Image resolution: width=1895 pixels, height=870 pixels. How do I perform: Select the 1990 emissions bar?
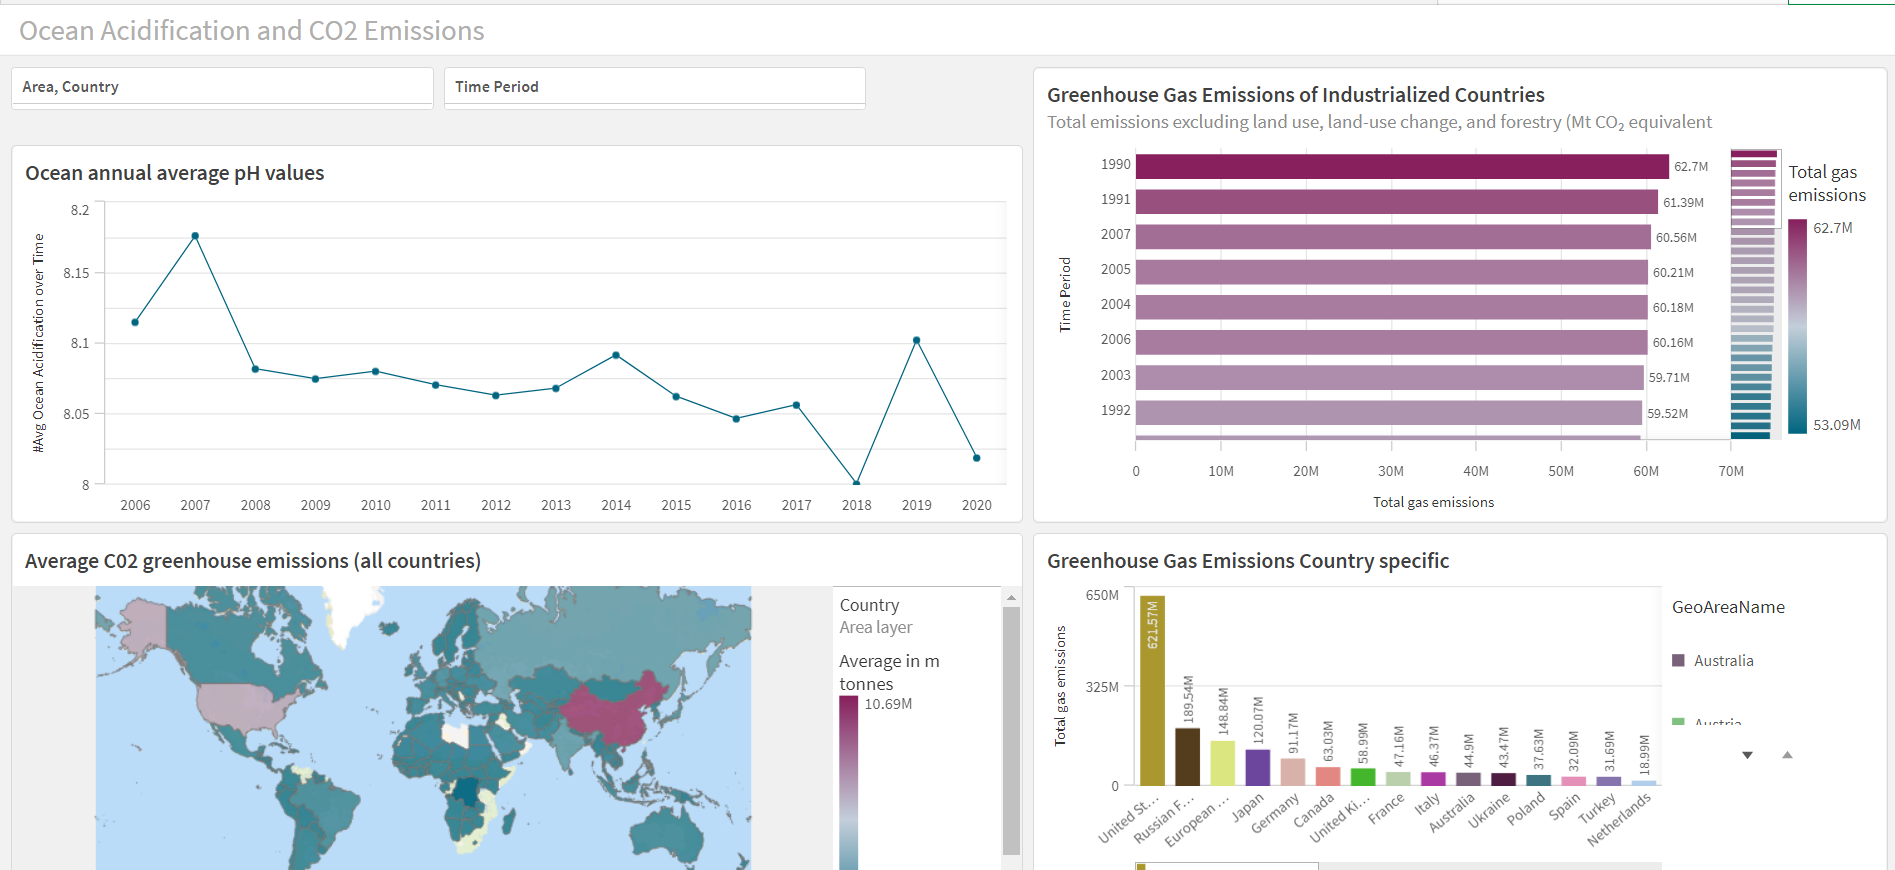pos(1401,166)
